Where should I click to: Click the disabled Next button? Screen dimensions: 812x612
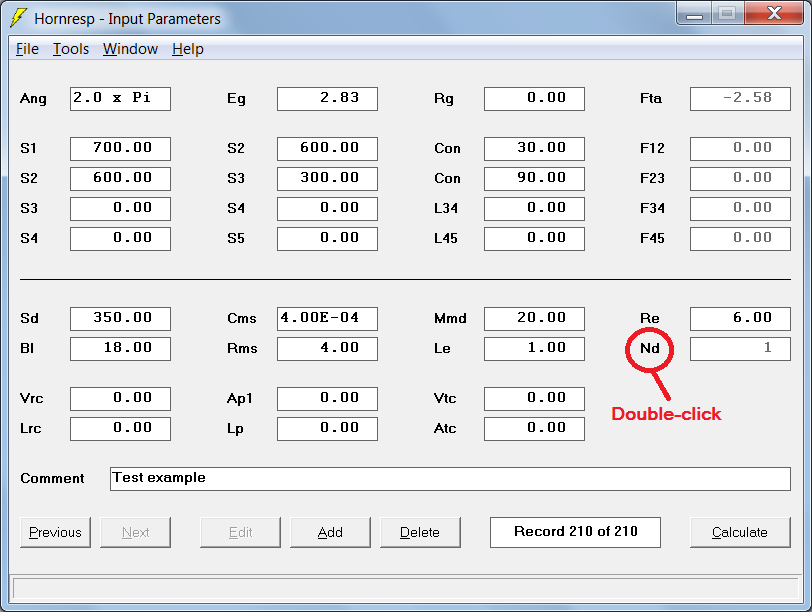(135, 532)
